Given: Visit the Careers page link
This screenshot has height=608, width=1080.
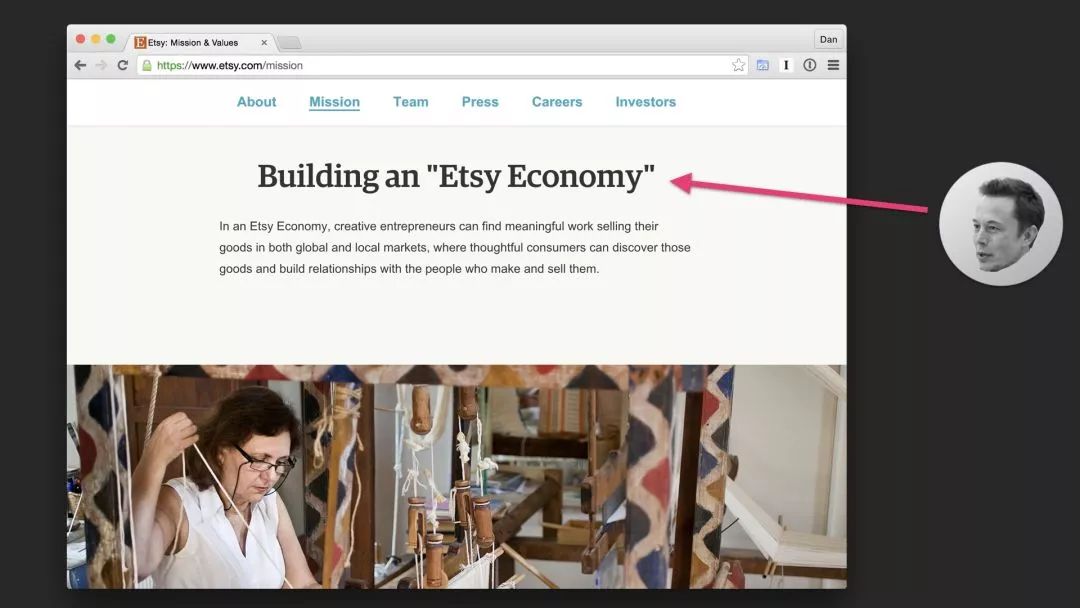Looking at the screenshot, I should 557,102.
